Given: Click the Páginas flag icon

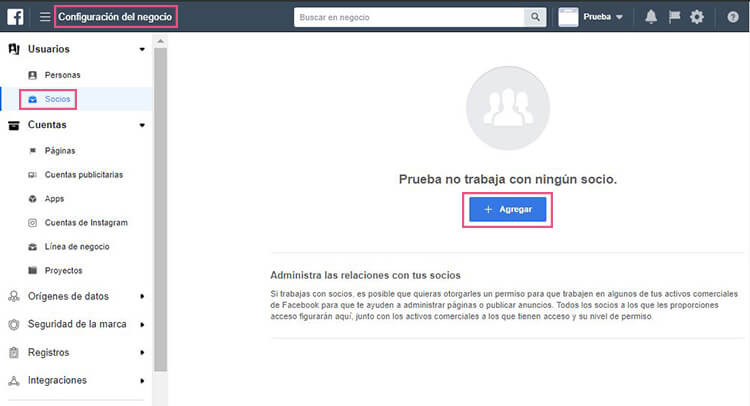Looking at the screenshot, I should (33, 151).
